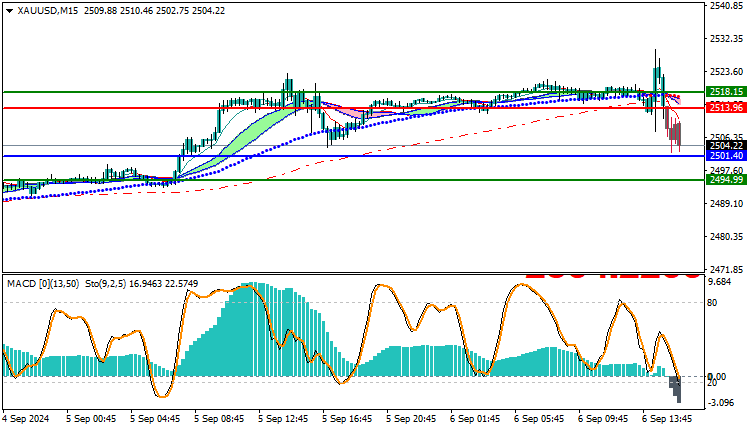Select the 2489.10 price scale value
This screenshot has height=430, width=750.
(x=727, y=204)
